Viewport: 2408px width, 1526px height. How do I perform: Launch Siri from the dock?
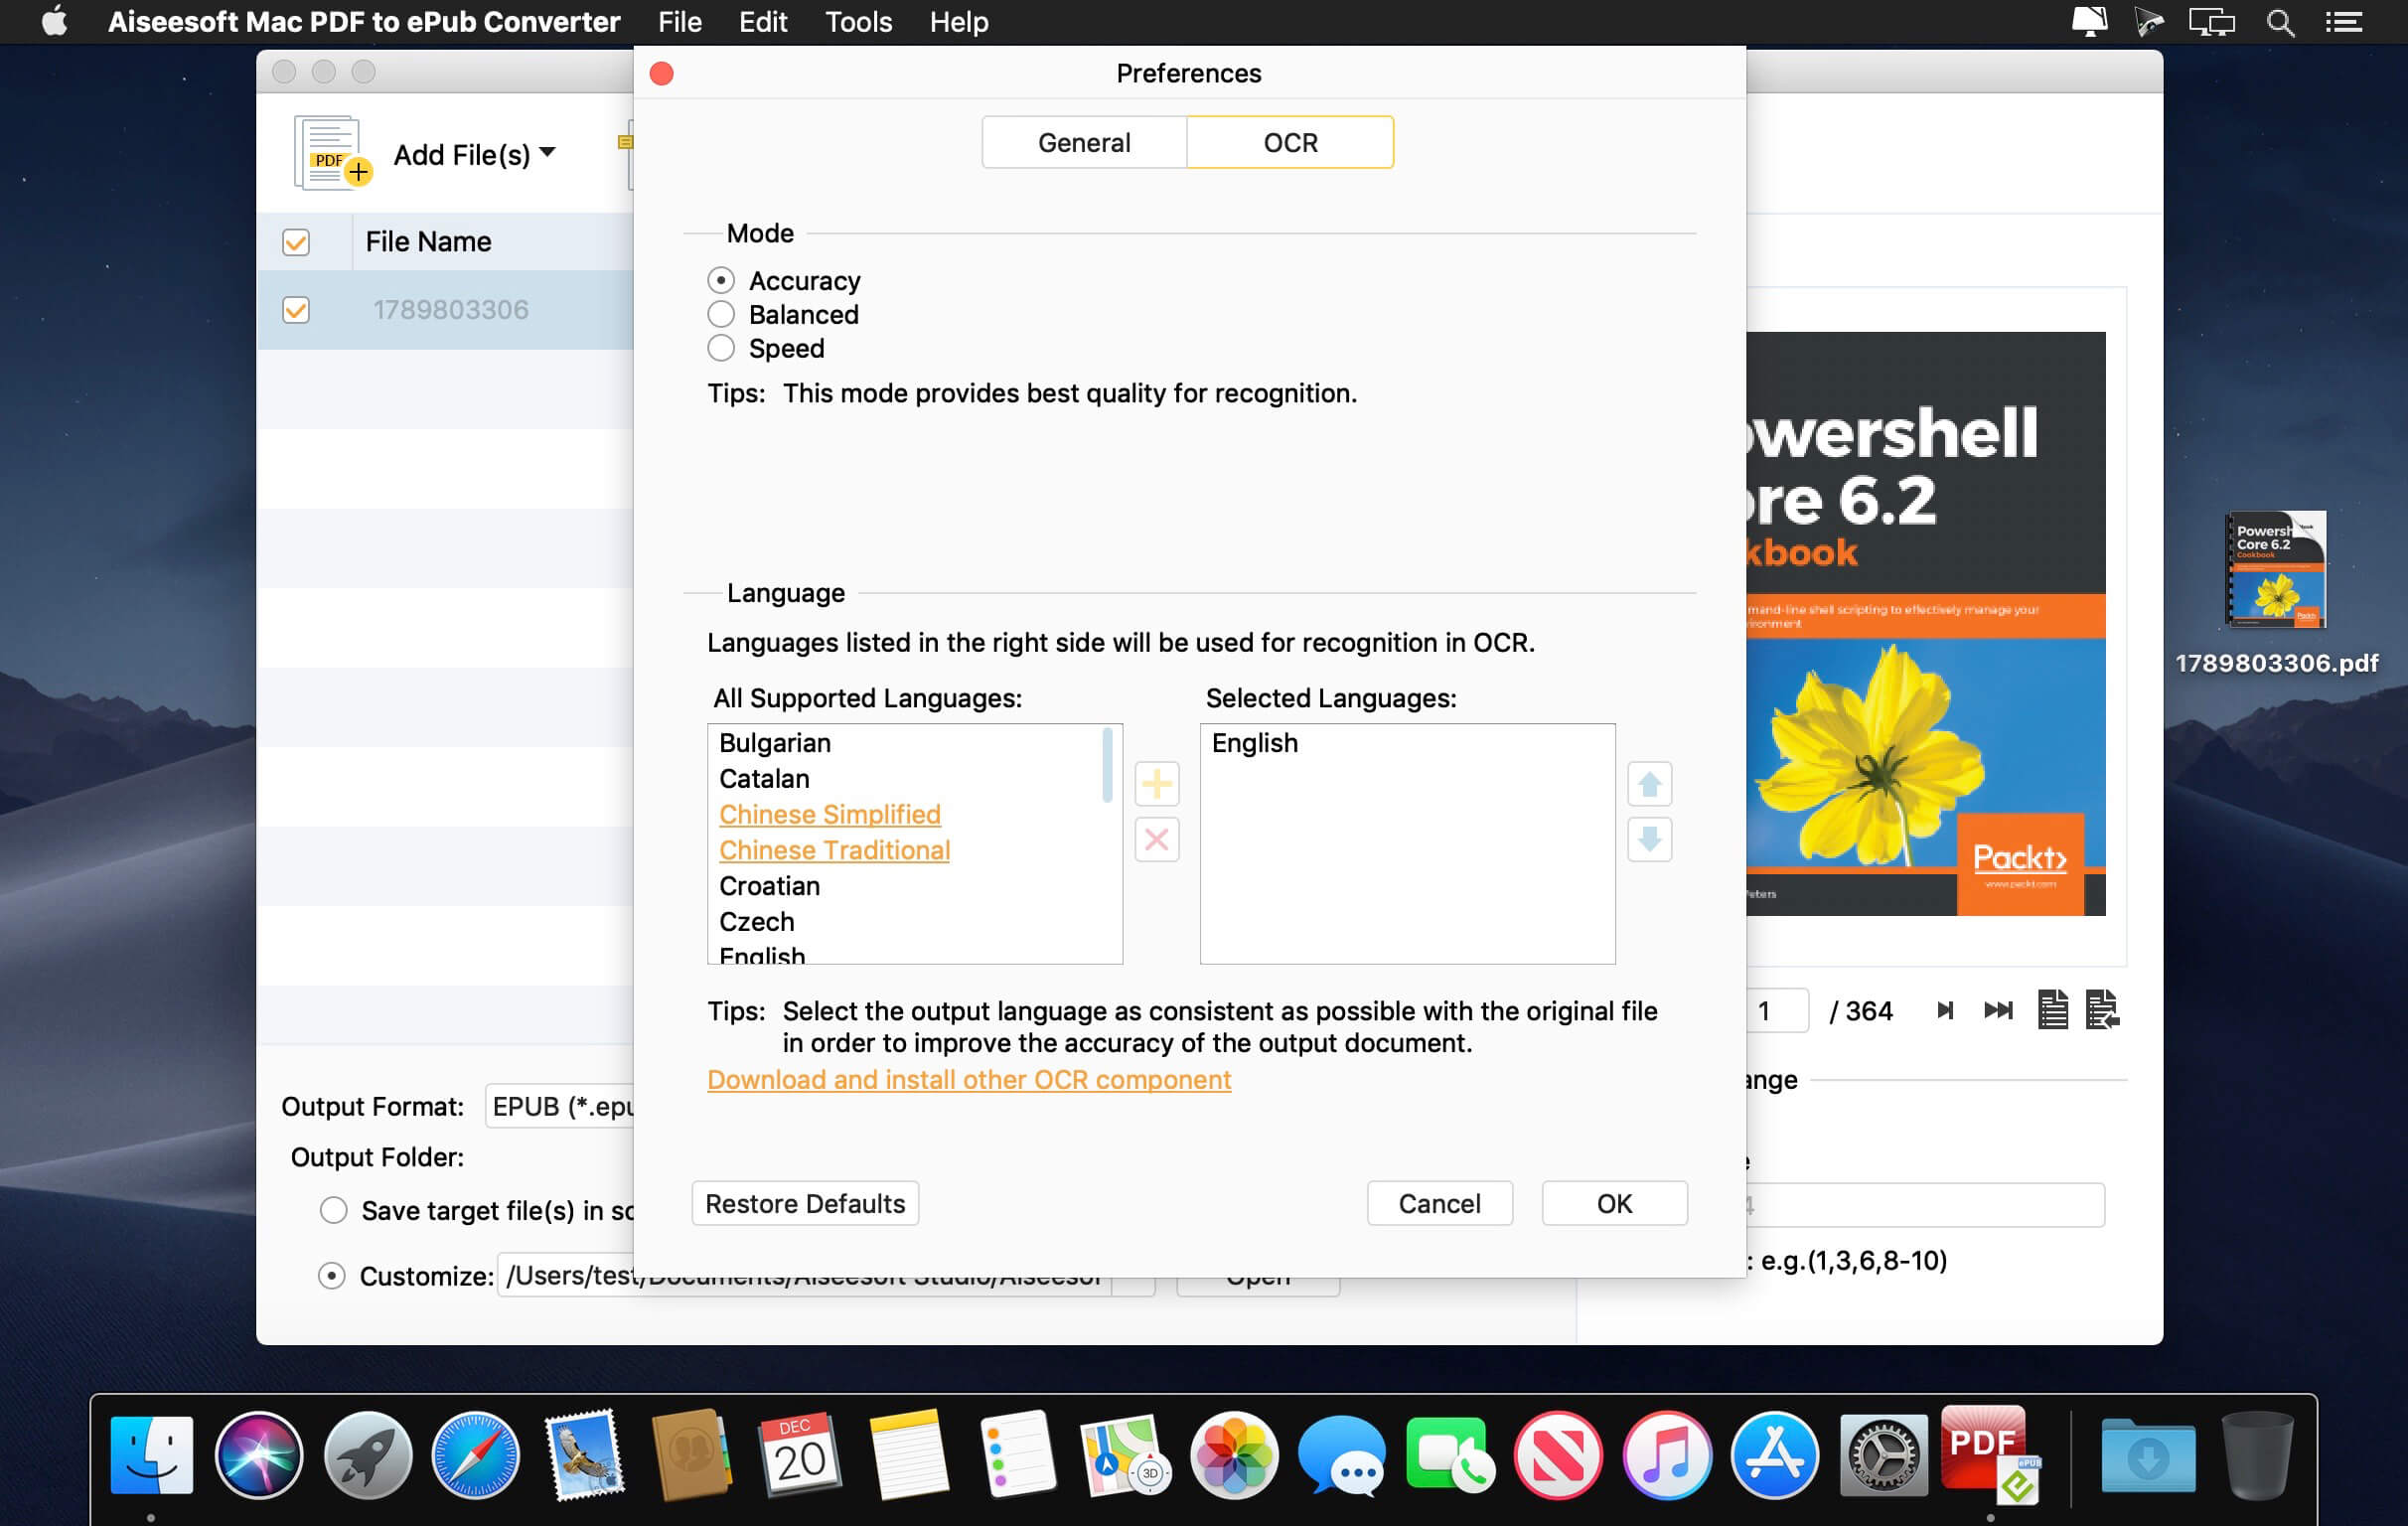click(x=259, y=1455)
